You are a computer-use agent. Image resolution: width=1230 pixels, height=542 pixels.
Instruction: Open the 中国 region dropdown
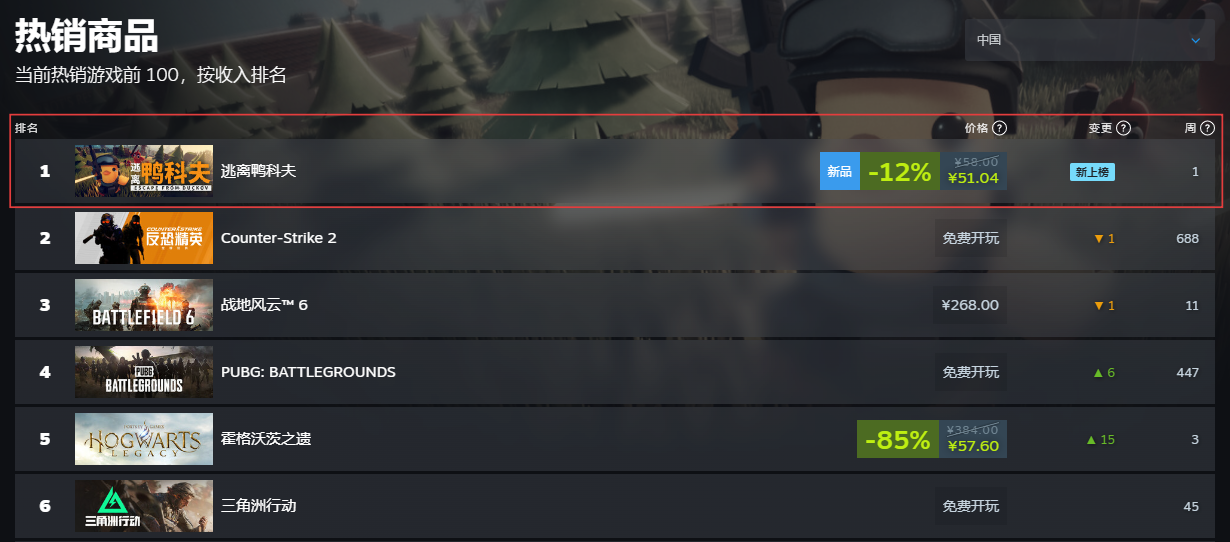(1089, 40)
